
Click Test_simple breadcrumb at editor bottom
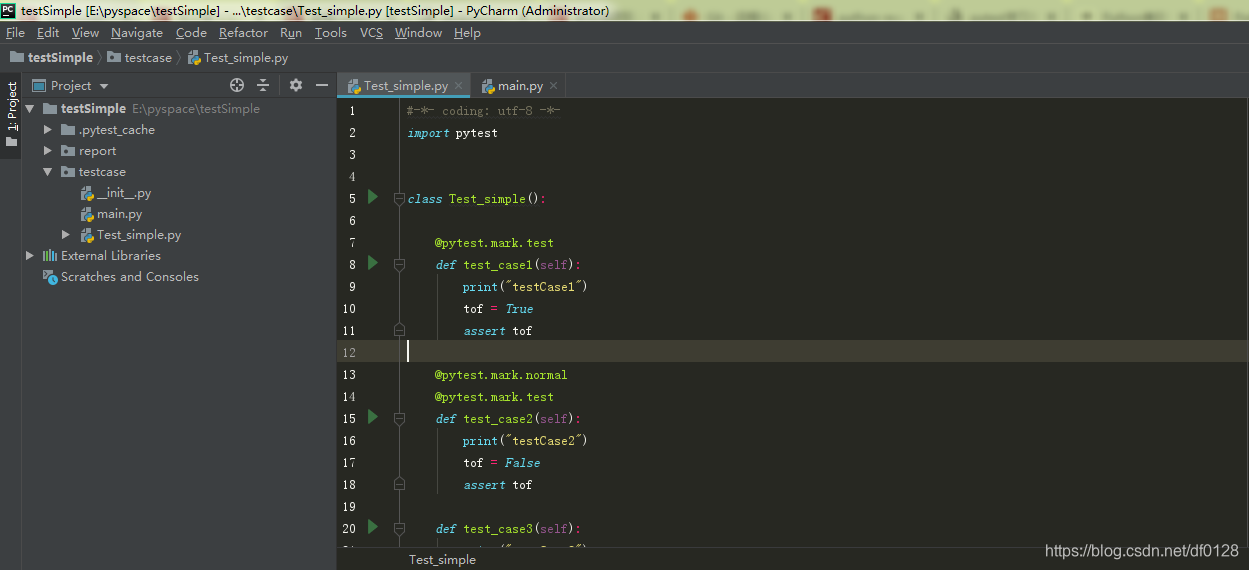pos(442,560)
